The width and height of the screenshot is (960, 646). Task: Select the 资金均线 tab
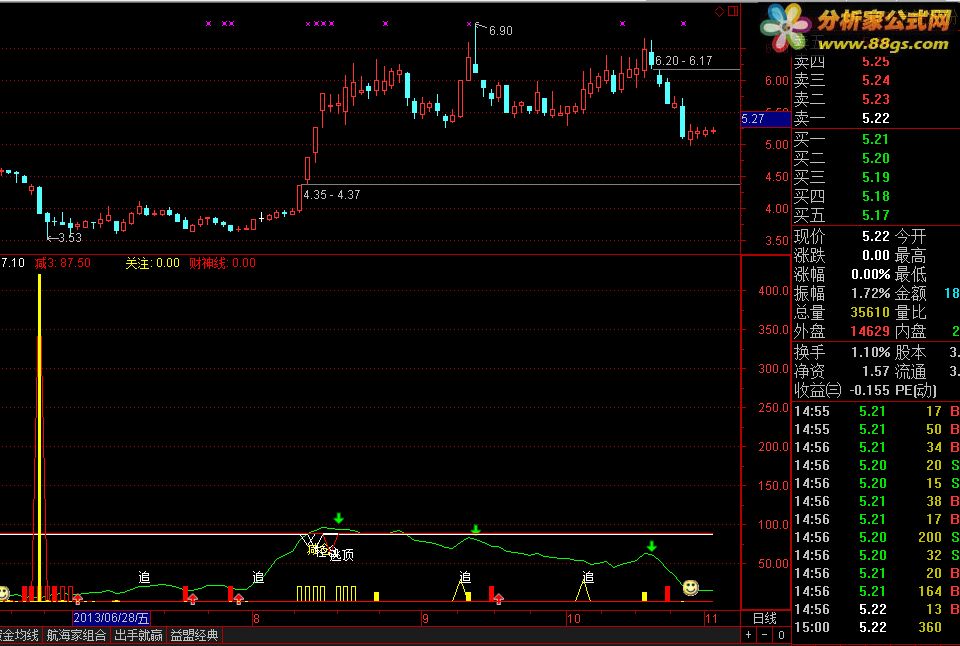20,636
